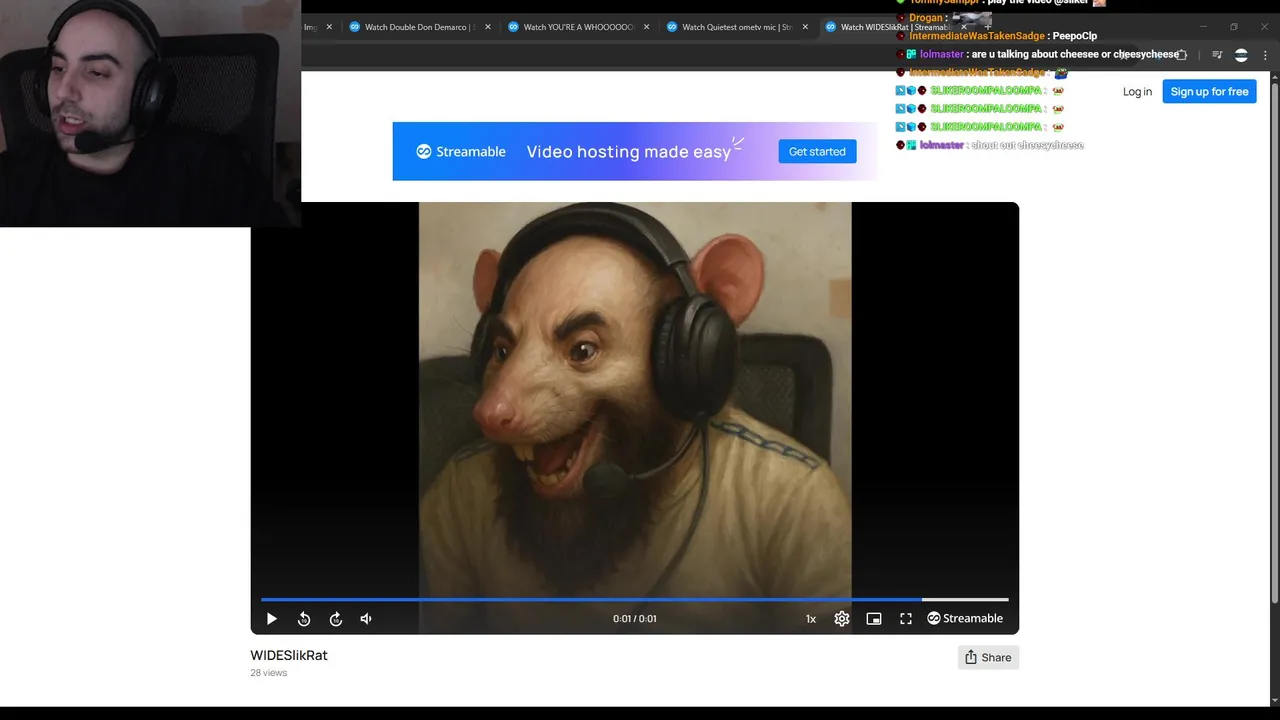Enter fullscreen video mode
This screenshot has height=720, width=1280.
click(x=906, y=619)
